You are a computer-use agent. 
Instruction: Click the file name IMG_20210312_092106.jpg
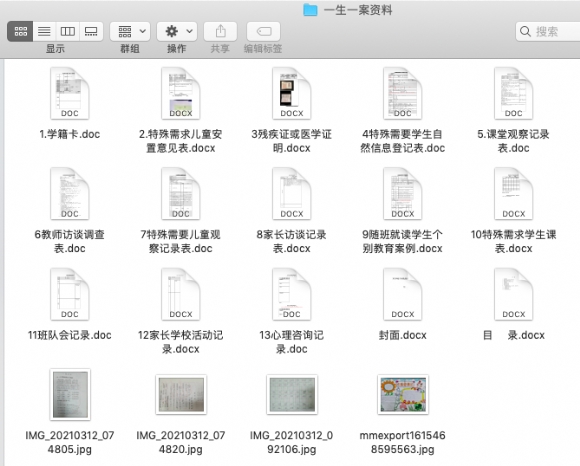[291, 442]
